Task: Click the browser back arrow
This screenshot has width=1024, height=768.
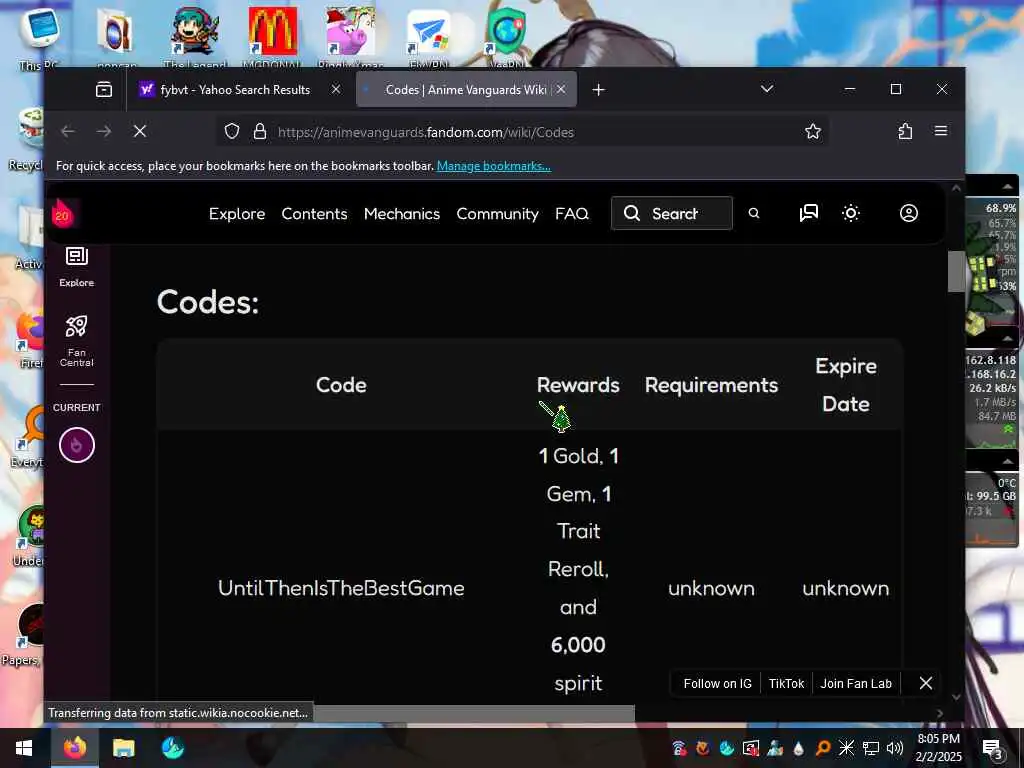Action: pos(67,131)
